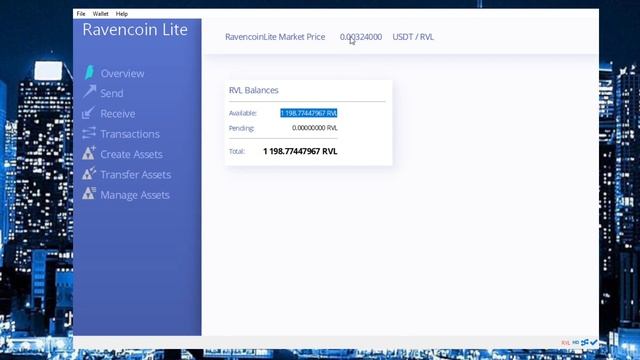
Task: Open the Send page
Action: [x=112, y=93]
